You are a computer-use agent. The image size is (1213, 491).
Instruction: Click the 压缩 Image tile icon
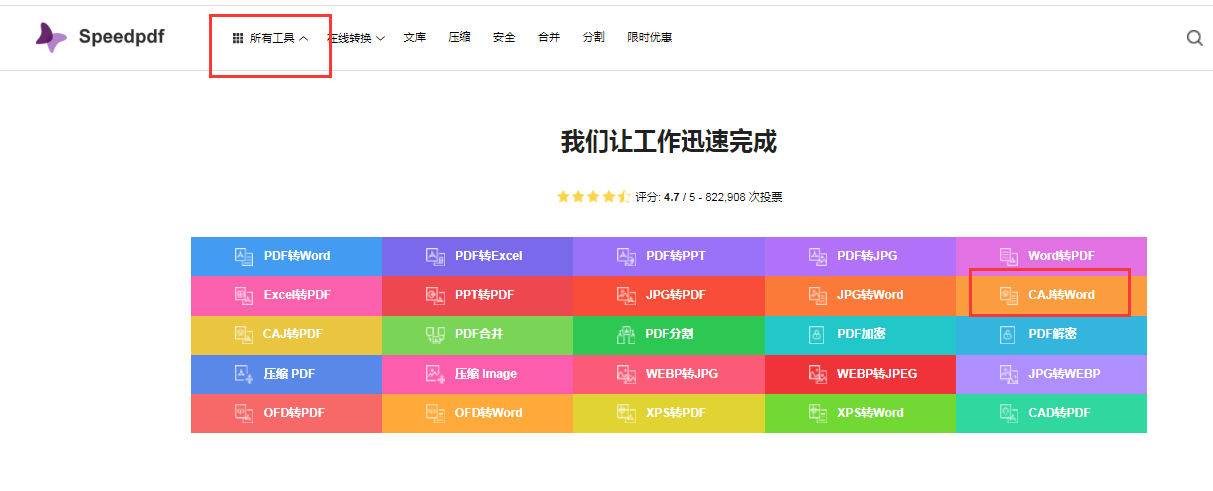click(x=435, y=374)
